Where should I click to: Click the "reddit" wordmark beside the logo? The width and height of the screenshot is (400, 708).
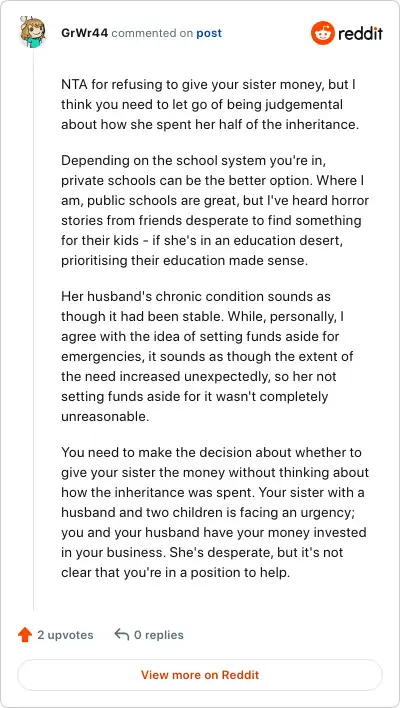(360, 33)
